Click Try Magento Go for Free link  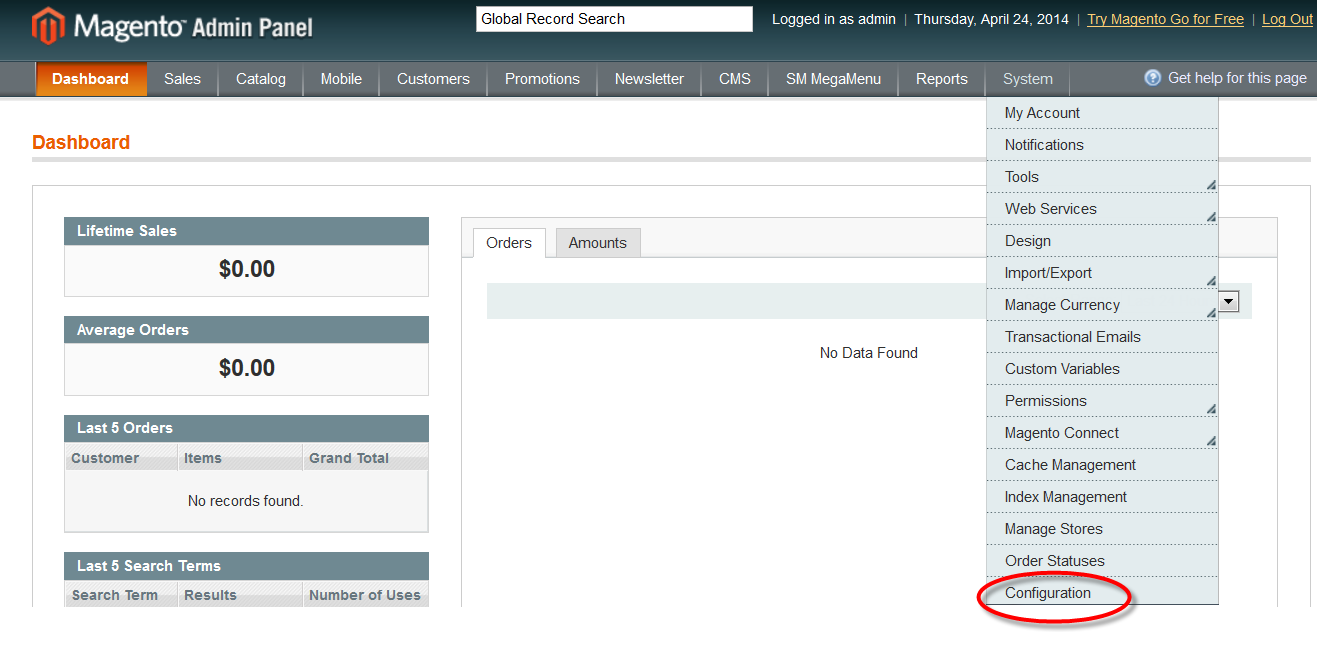[1165, 19]
